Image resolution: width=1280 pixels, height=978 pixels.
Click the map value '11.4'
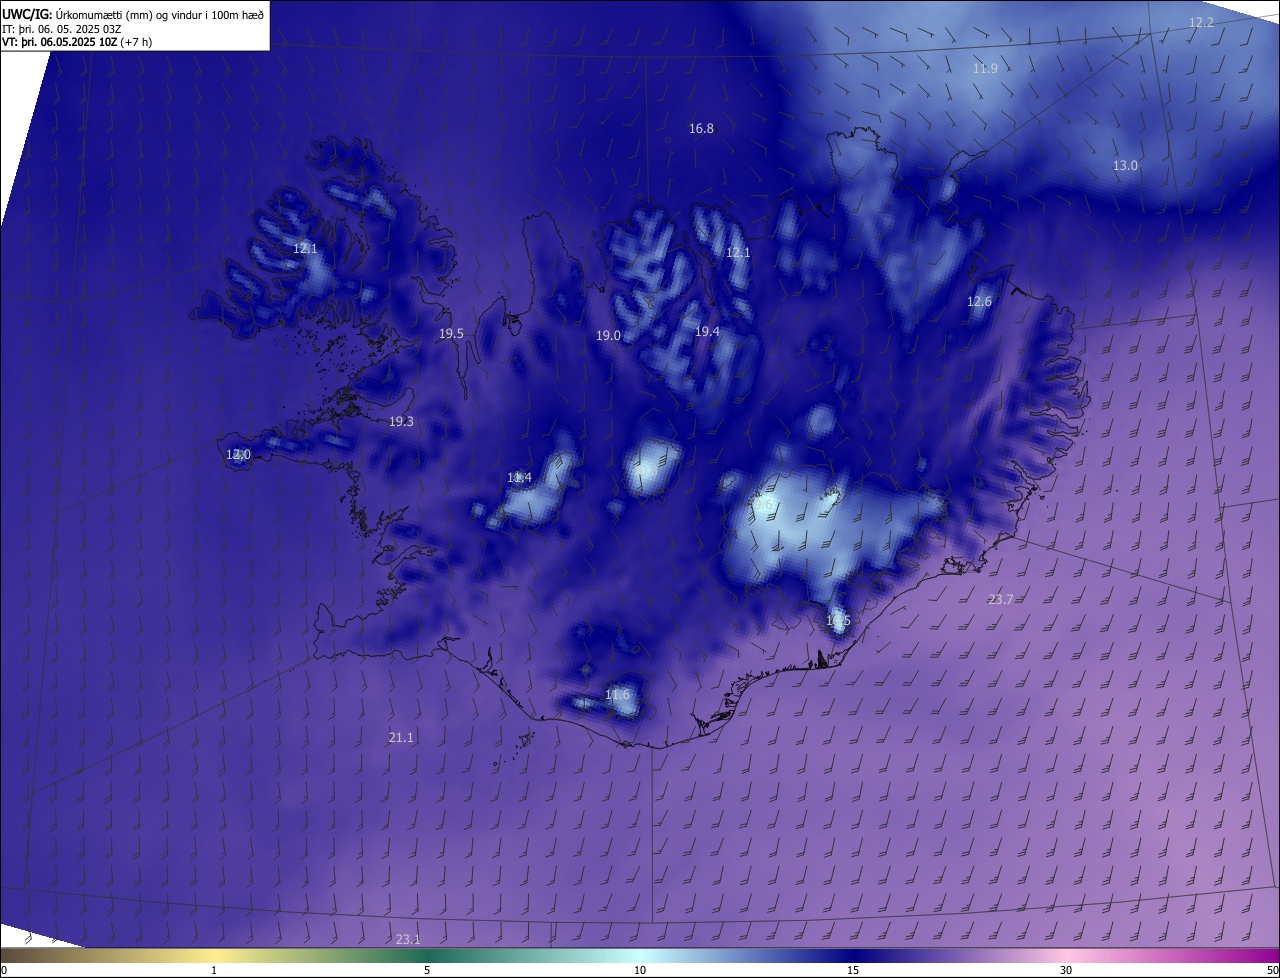pyautogui.click(x=519, y=477)
